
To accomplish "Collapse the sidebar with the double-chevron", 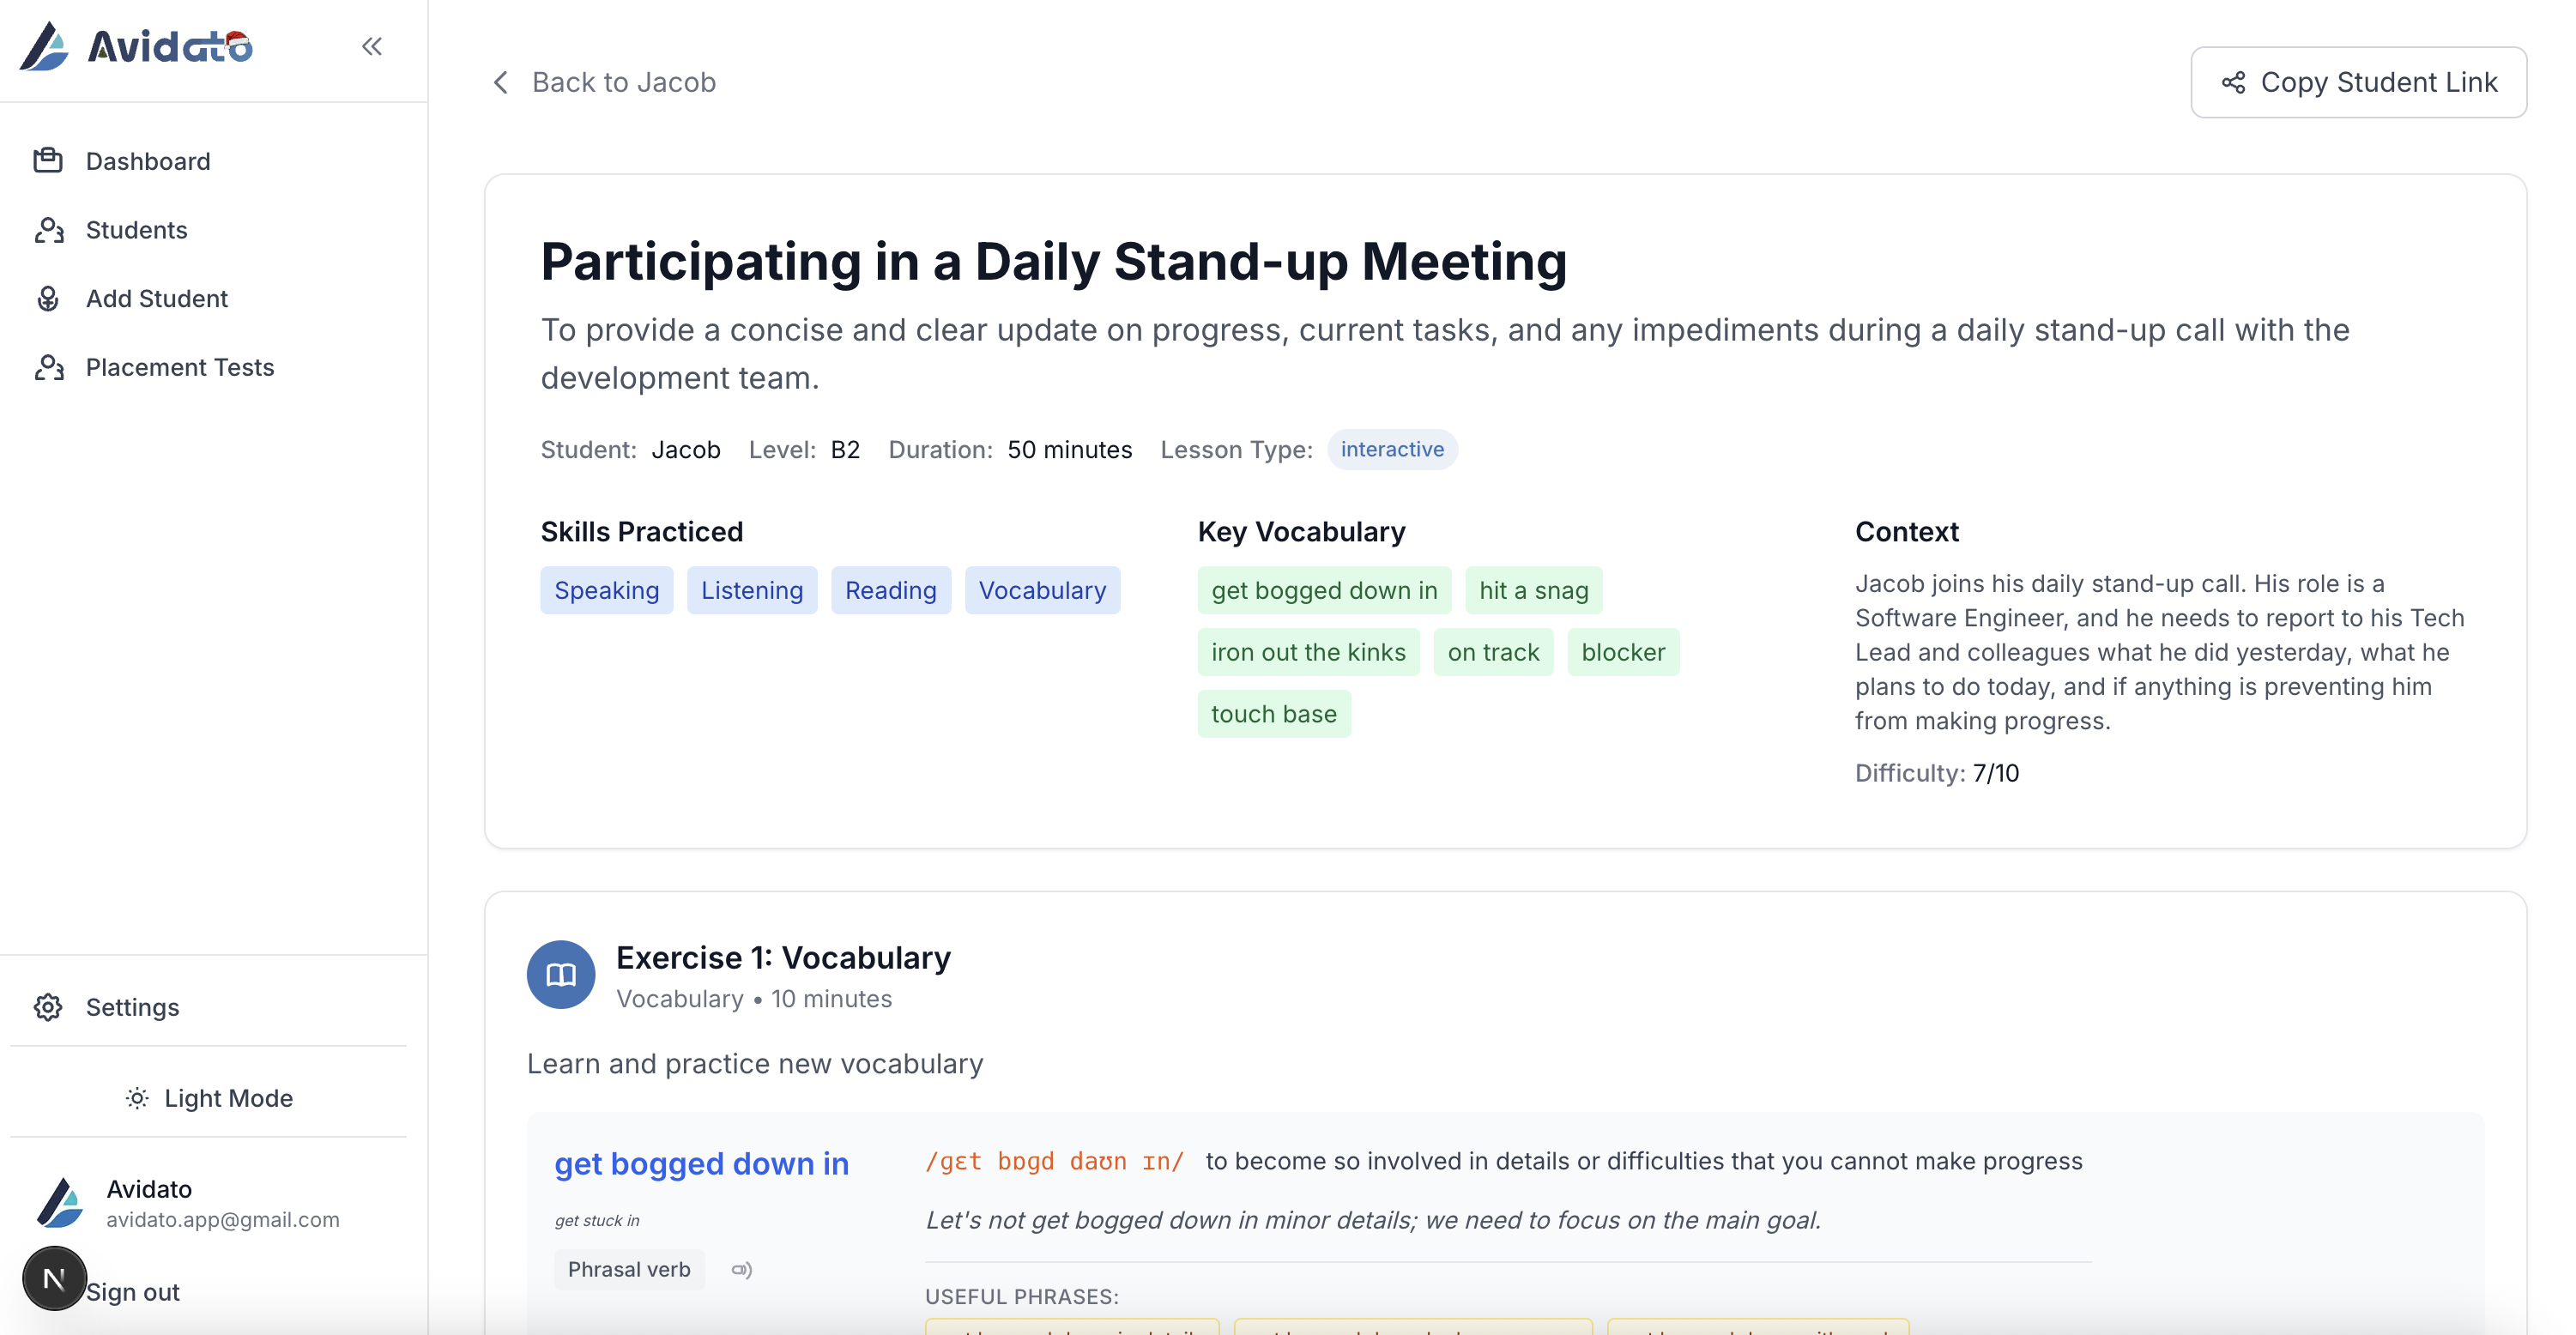I will click(x=372, y=45).
